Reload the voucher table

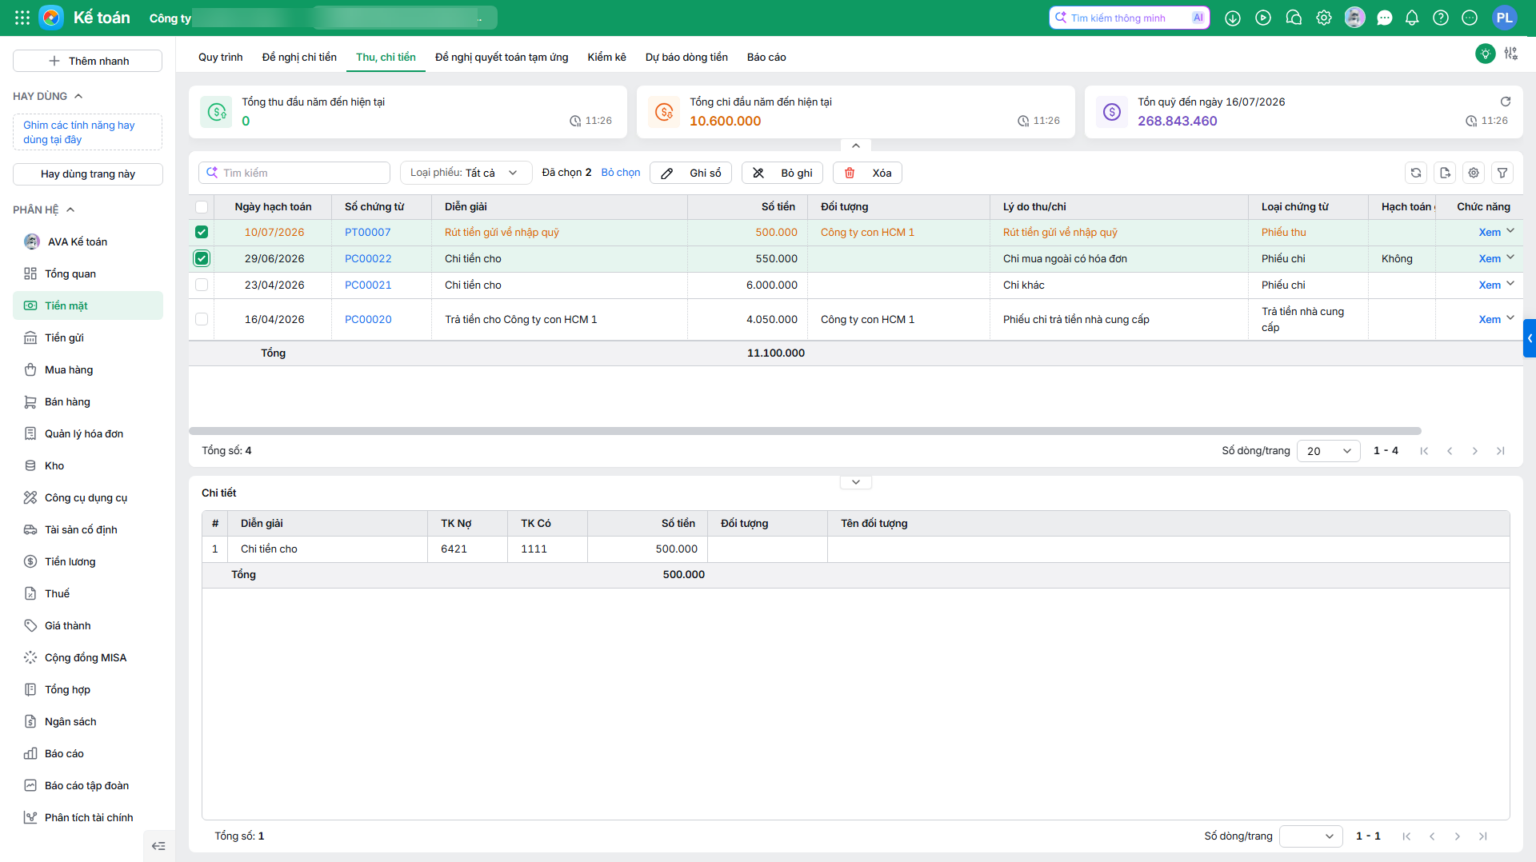[x=1416, y=173]
